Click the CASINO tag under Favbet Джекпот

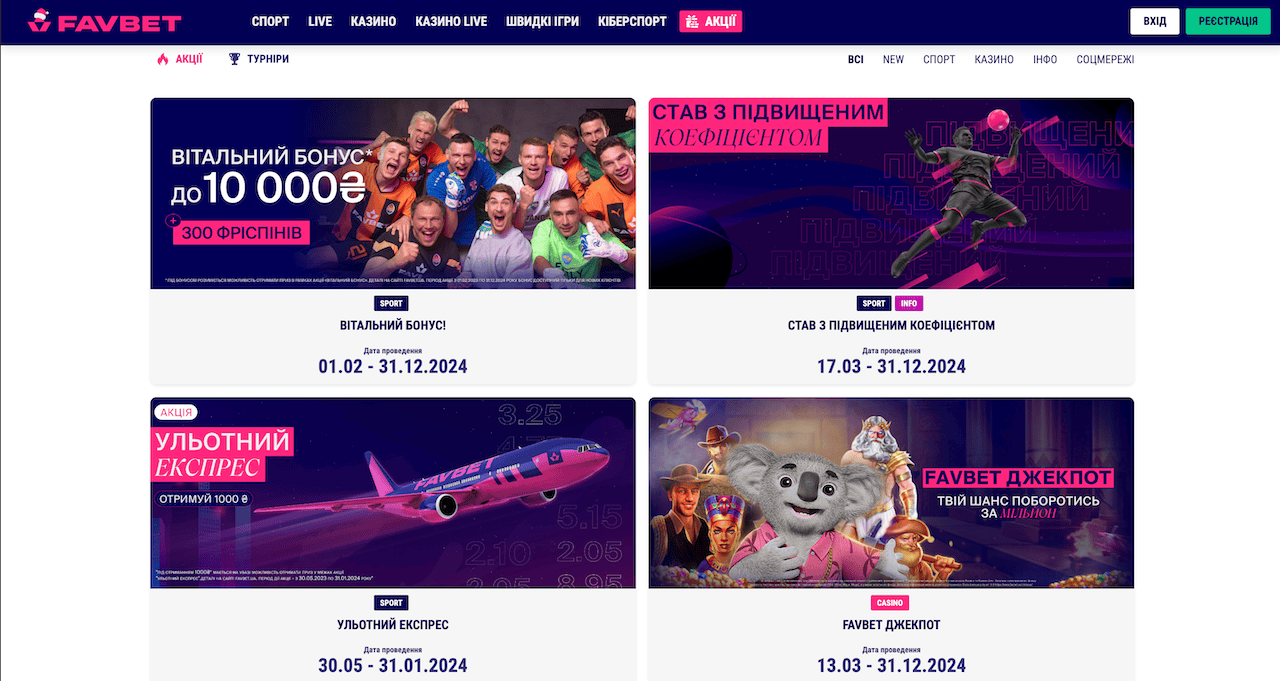(890, 603)
